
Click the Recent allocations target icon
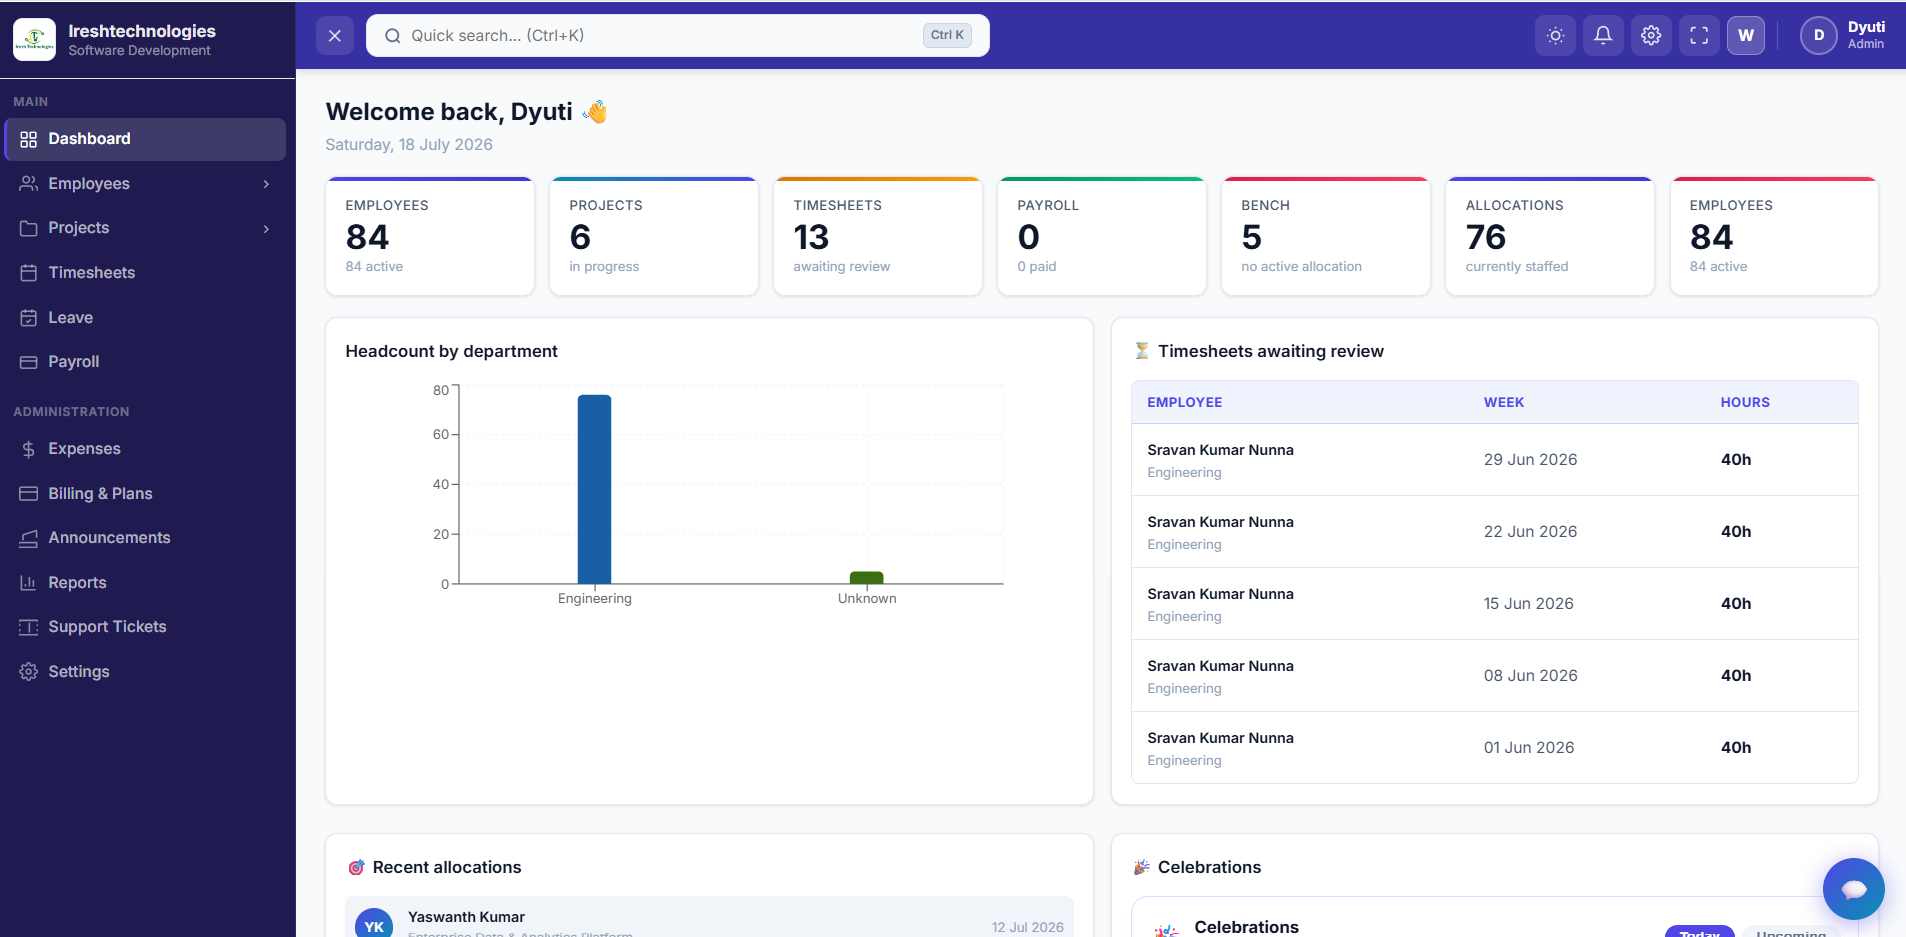click(356, 867)
